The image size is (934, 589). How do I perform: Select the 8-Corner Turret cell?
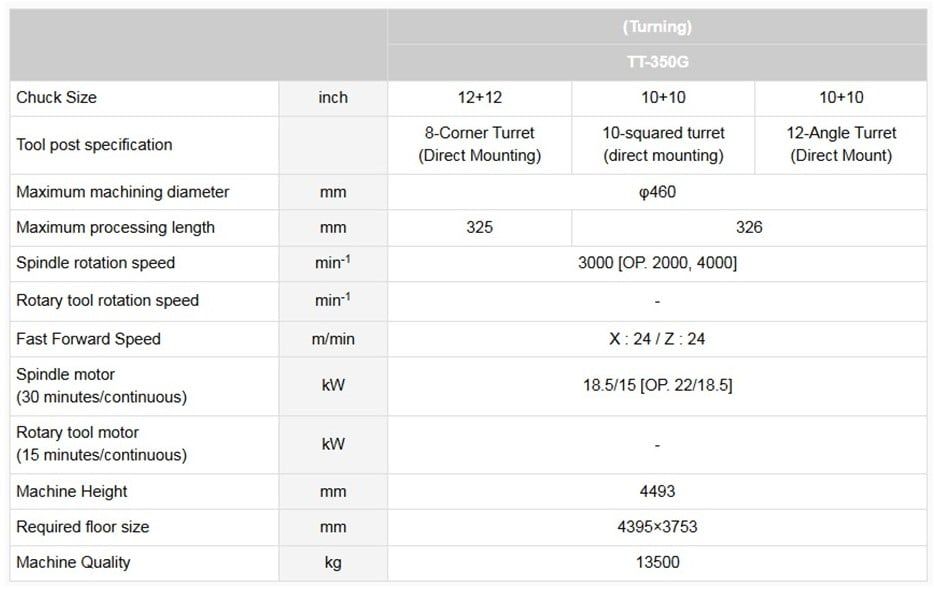[479, 144]
